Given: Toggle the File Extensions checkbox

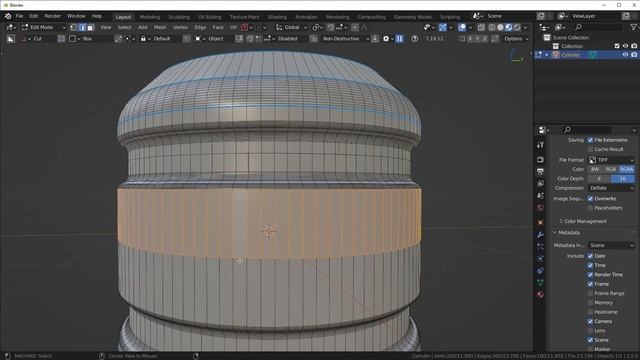Looking at the screenshot, I should [590, 140].
